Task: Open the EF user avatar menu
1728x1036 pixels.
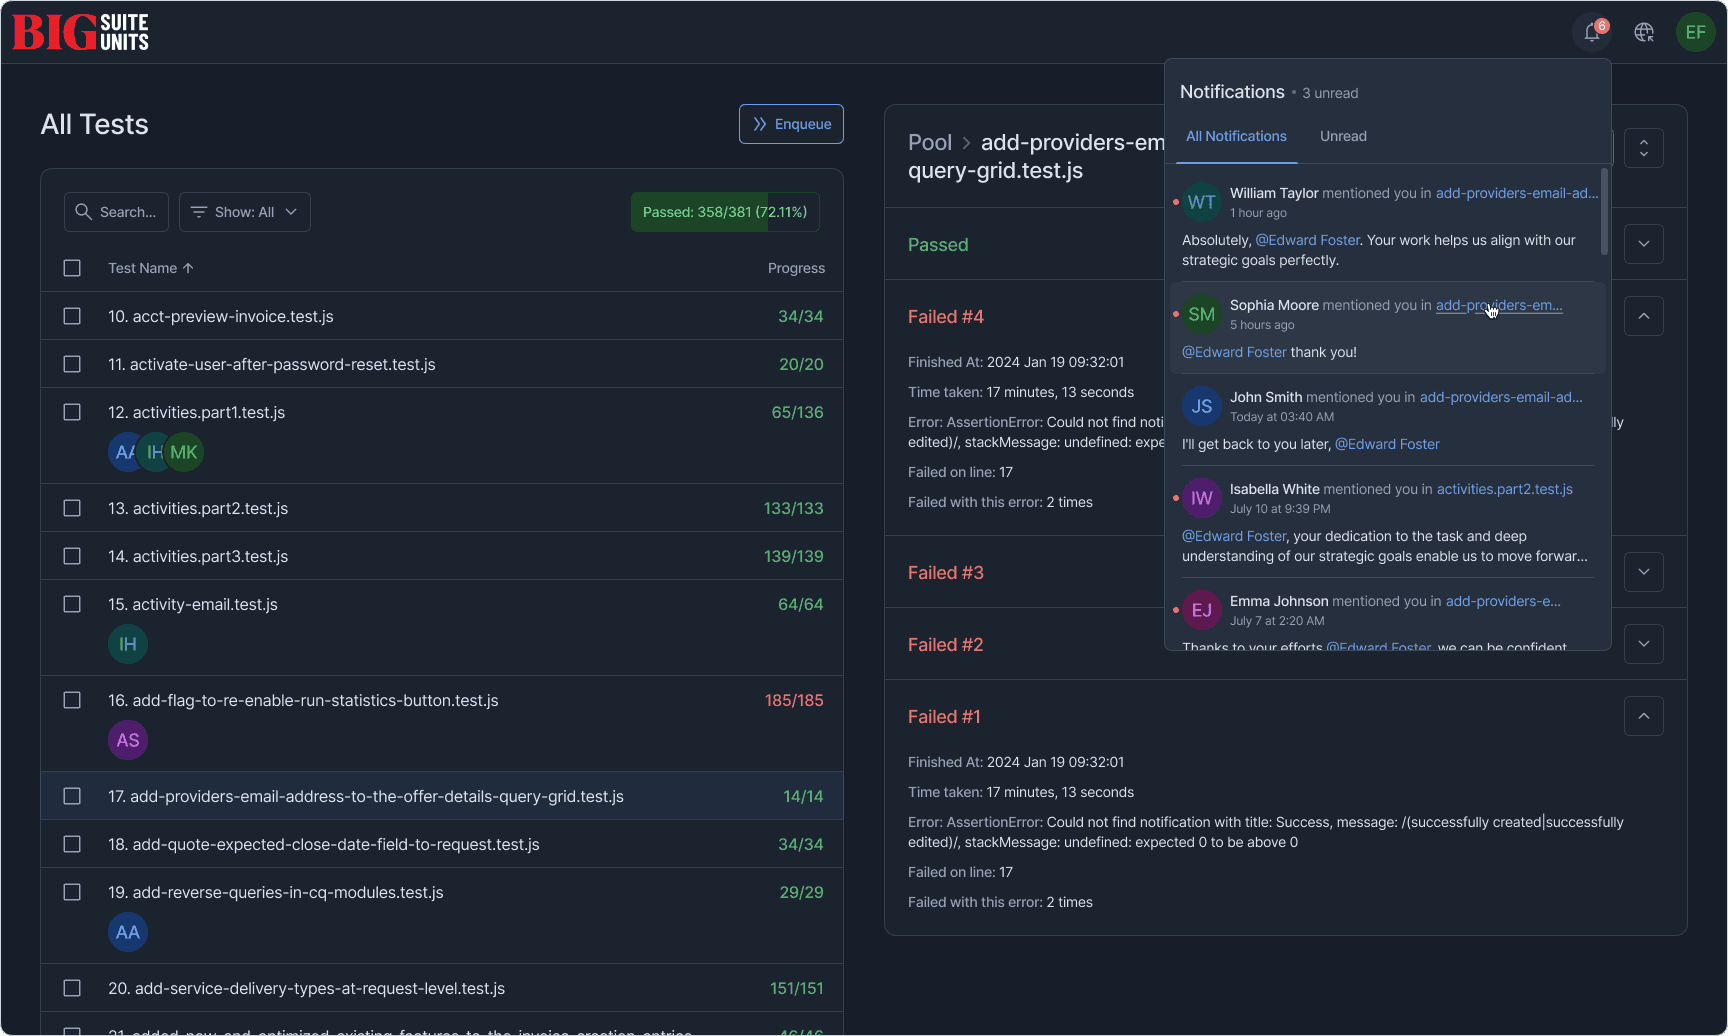Action: coord(1696,32)
